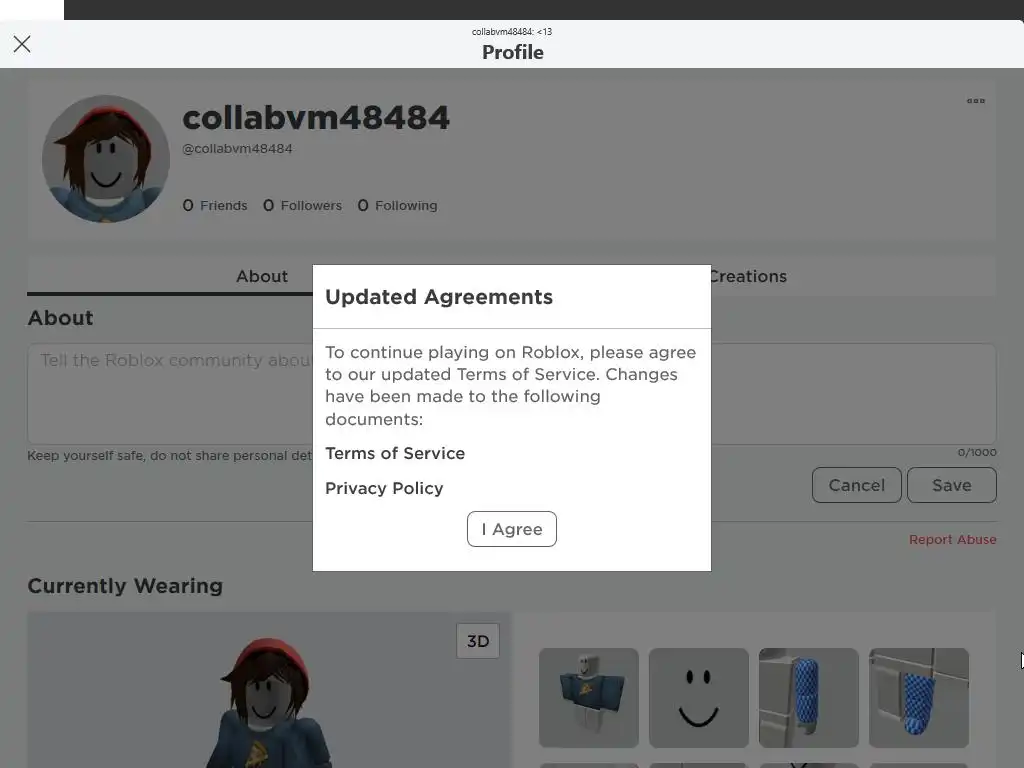
Task: Click the @collabvm48484 username handle
Action: pos(237,149)
